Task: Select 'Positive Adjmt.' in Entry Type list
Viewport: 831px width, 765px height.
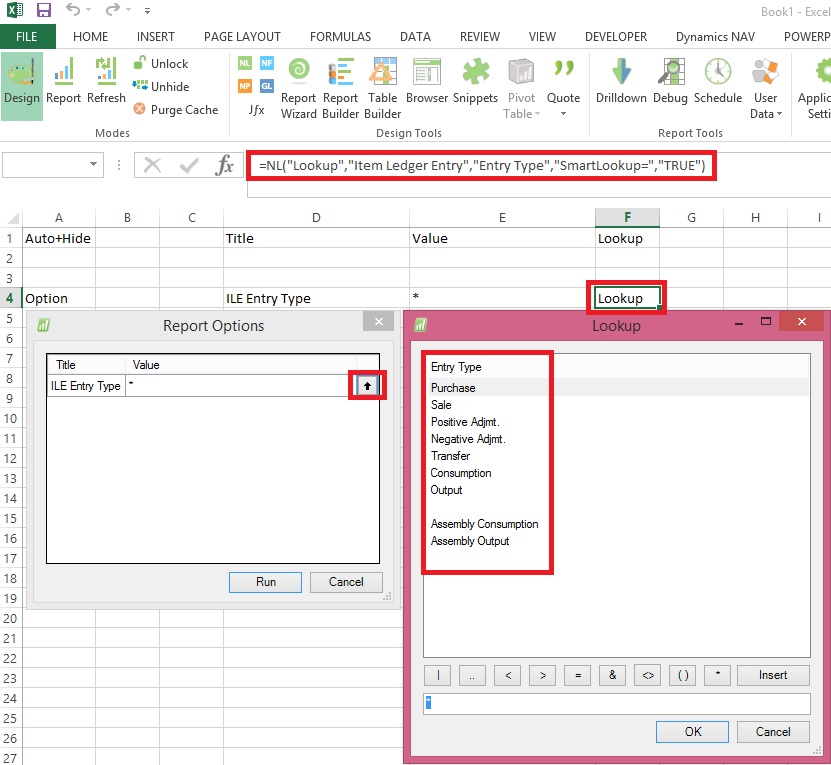Action: tap(465, 422)
